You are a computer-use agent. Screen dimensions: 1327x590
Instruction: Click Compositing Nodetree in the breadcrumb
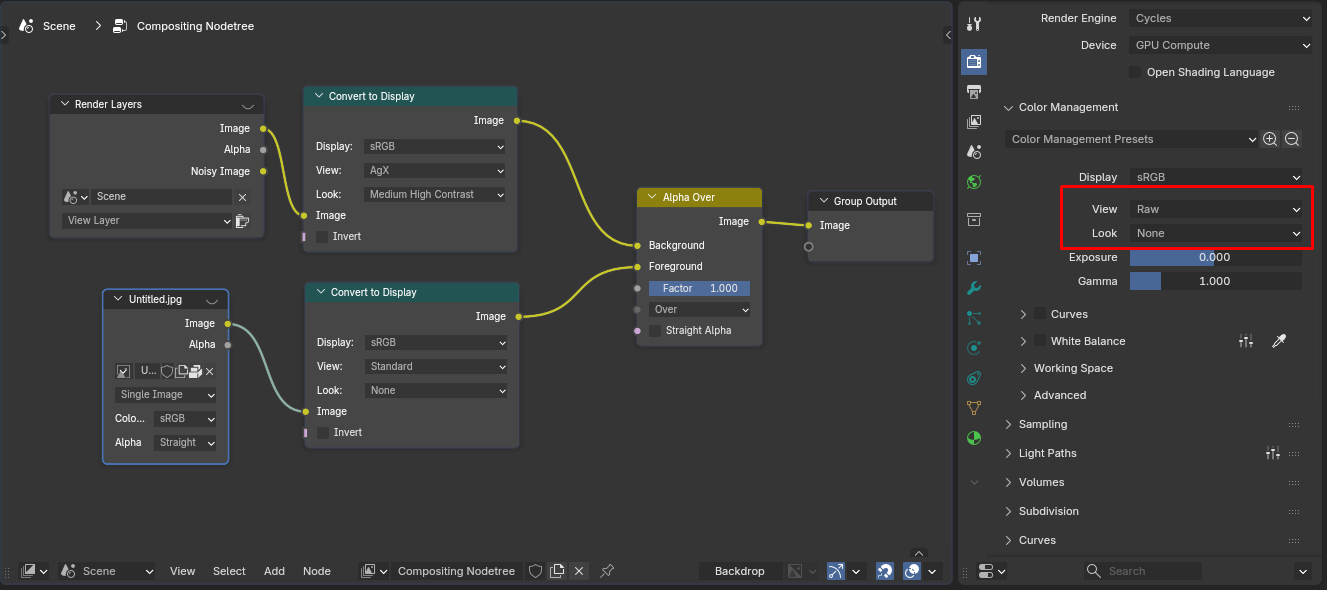coord(195,26)
